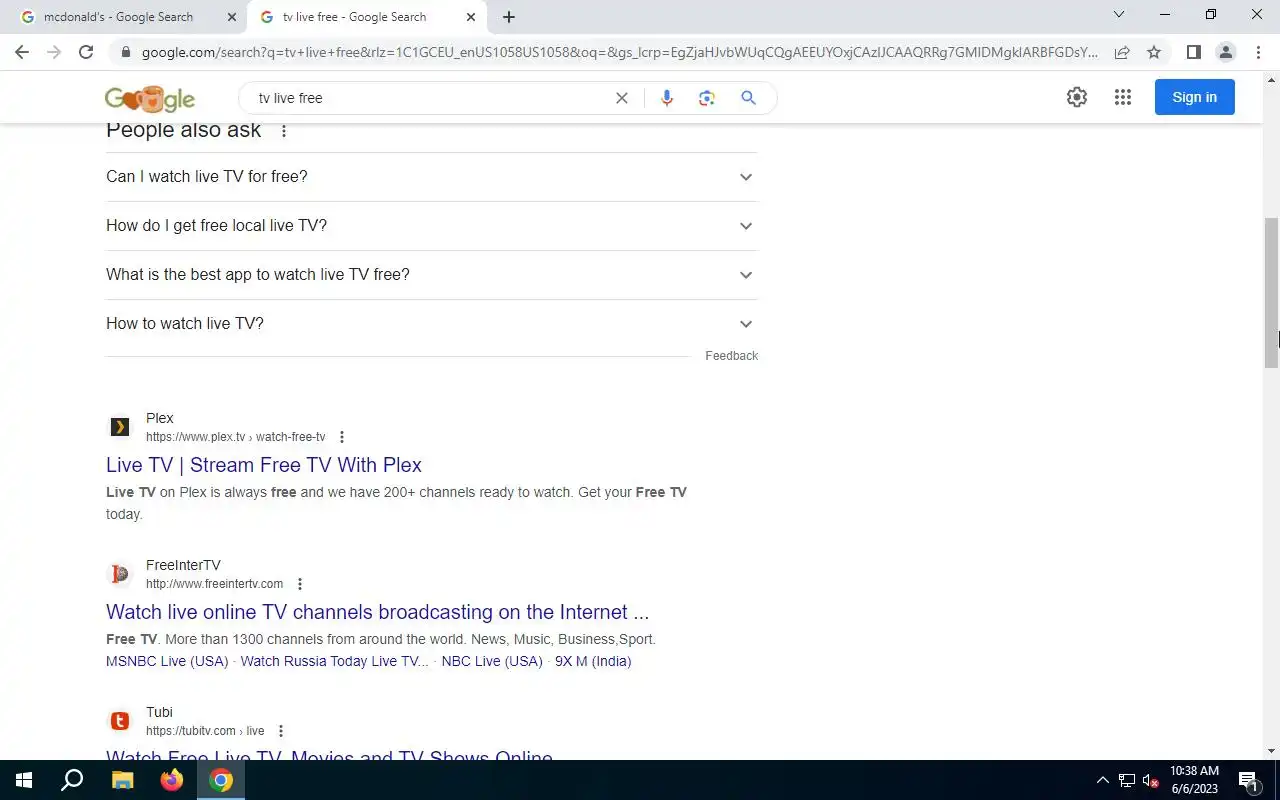Submit search with magnifier icon

coord(748,98)
